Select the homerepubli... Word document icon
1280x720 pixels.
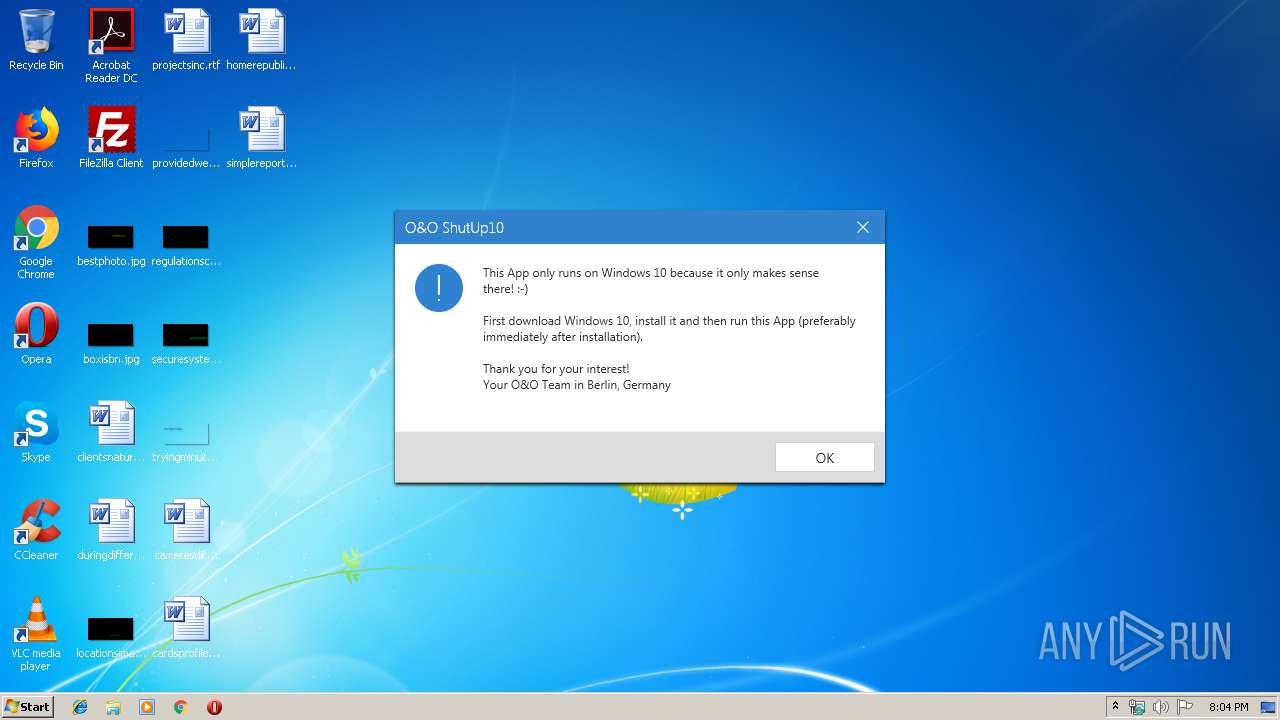click(x=261, y=40)
